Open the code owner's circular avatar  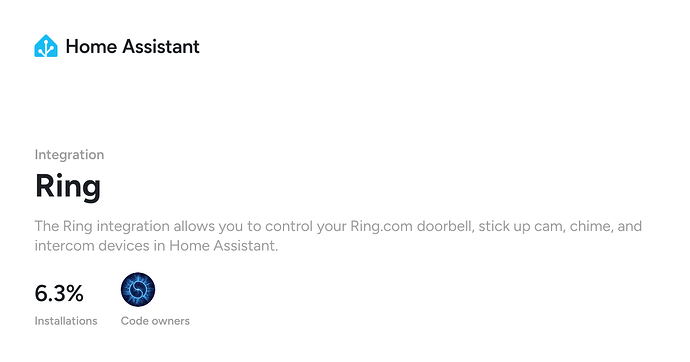138,289
